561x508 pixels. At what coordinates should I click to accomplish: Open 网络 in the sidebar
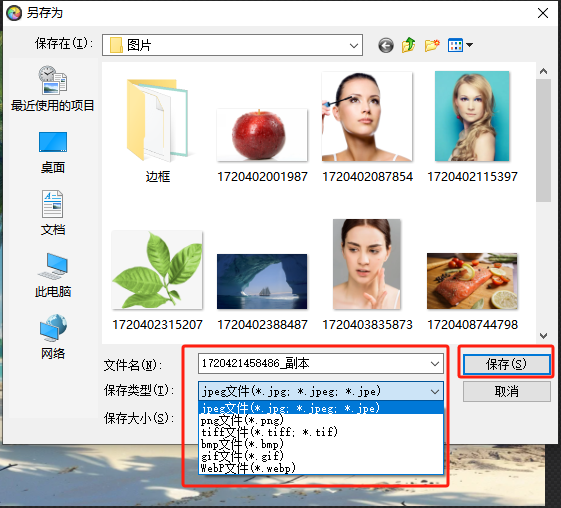53,337
